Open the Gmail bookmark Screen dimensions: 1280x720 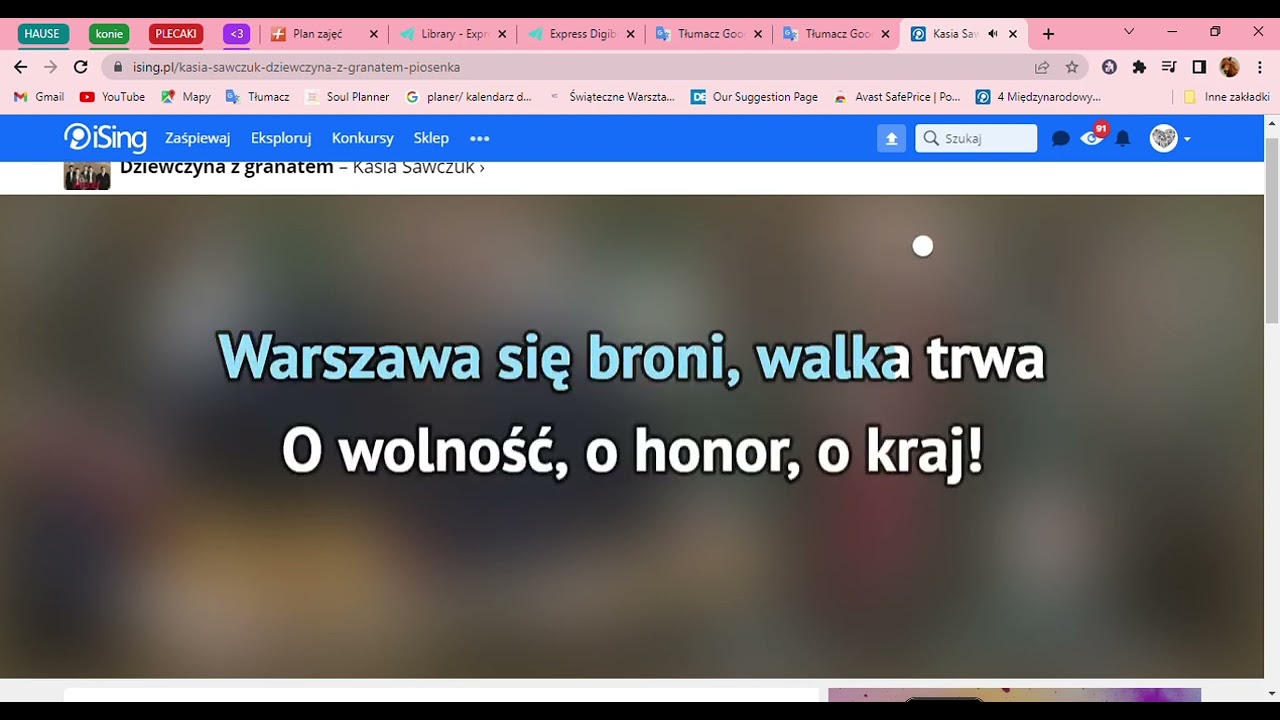39,97
